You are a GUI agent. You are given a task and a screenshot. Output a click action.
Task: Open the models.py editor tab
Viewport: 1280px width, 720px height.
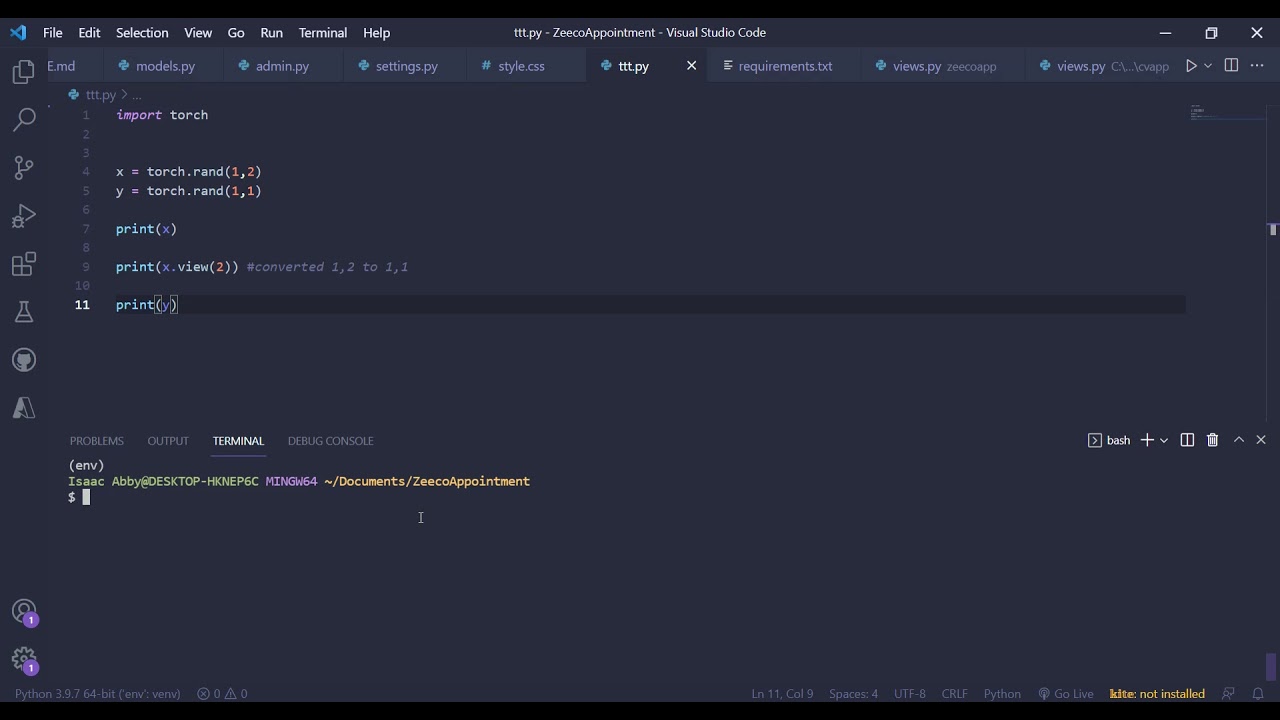click(x=165, y=66)
